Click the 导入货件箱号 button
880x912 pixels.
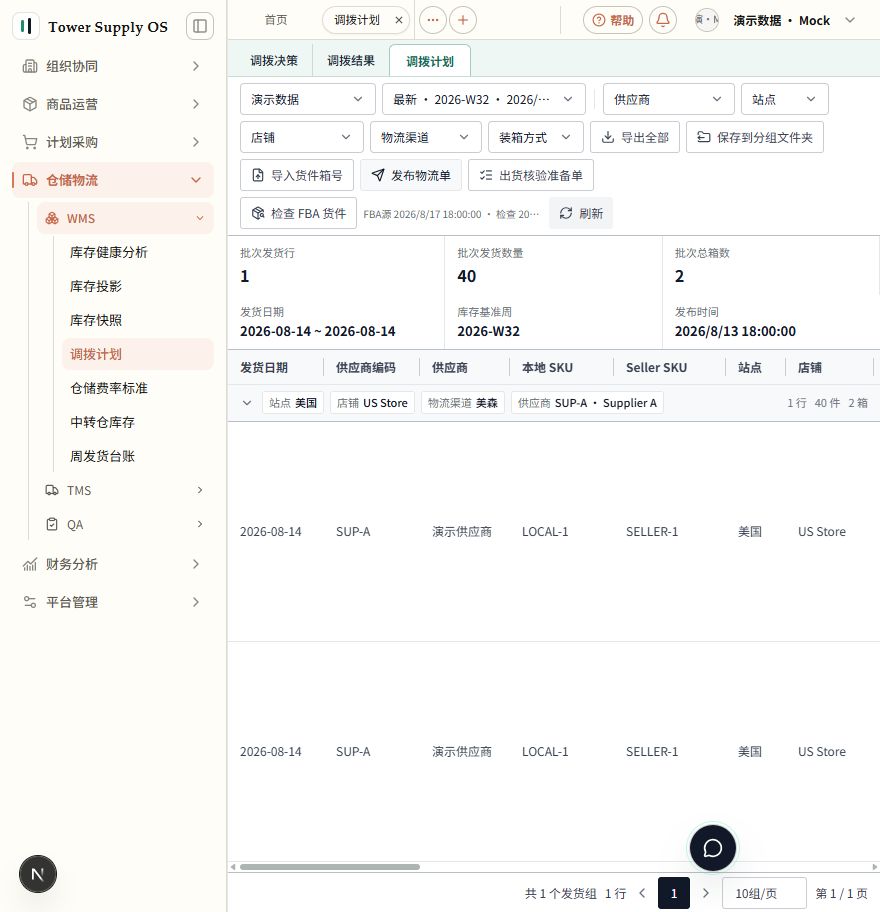[x=297, y=175]
